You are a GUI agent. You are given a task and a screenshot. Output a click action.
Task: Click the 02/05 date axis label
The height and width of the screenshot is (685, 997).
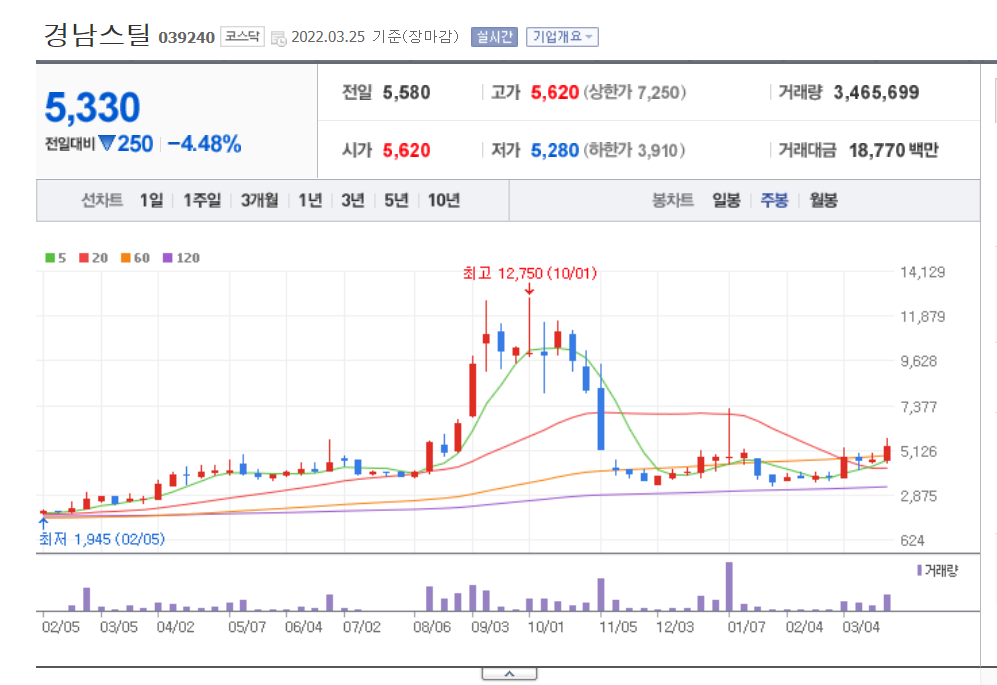(x=61, y=627)
